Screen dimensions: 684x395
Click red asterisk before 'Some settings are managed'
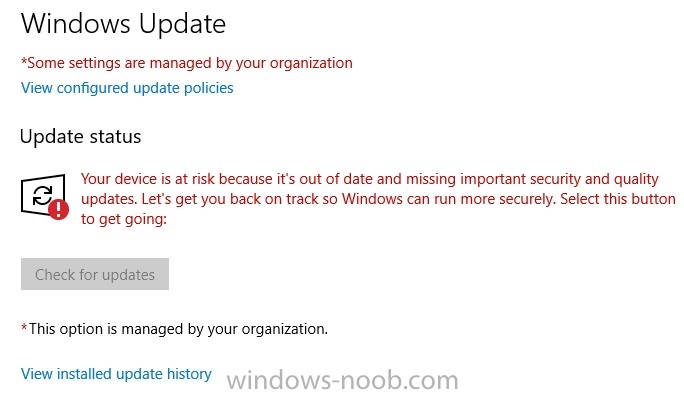pyautogui.click(x=24, y=62)
